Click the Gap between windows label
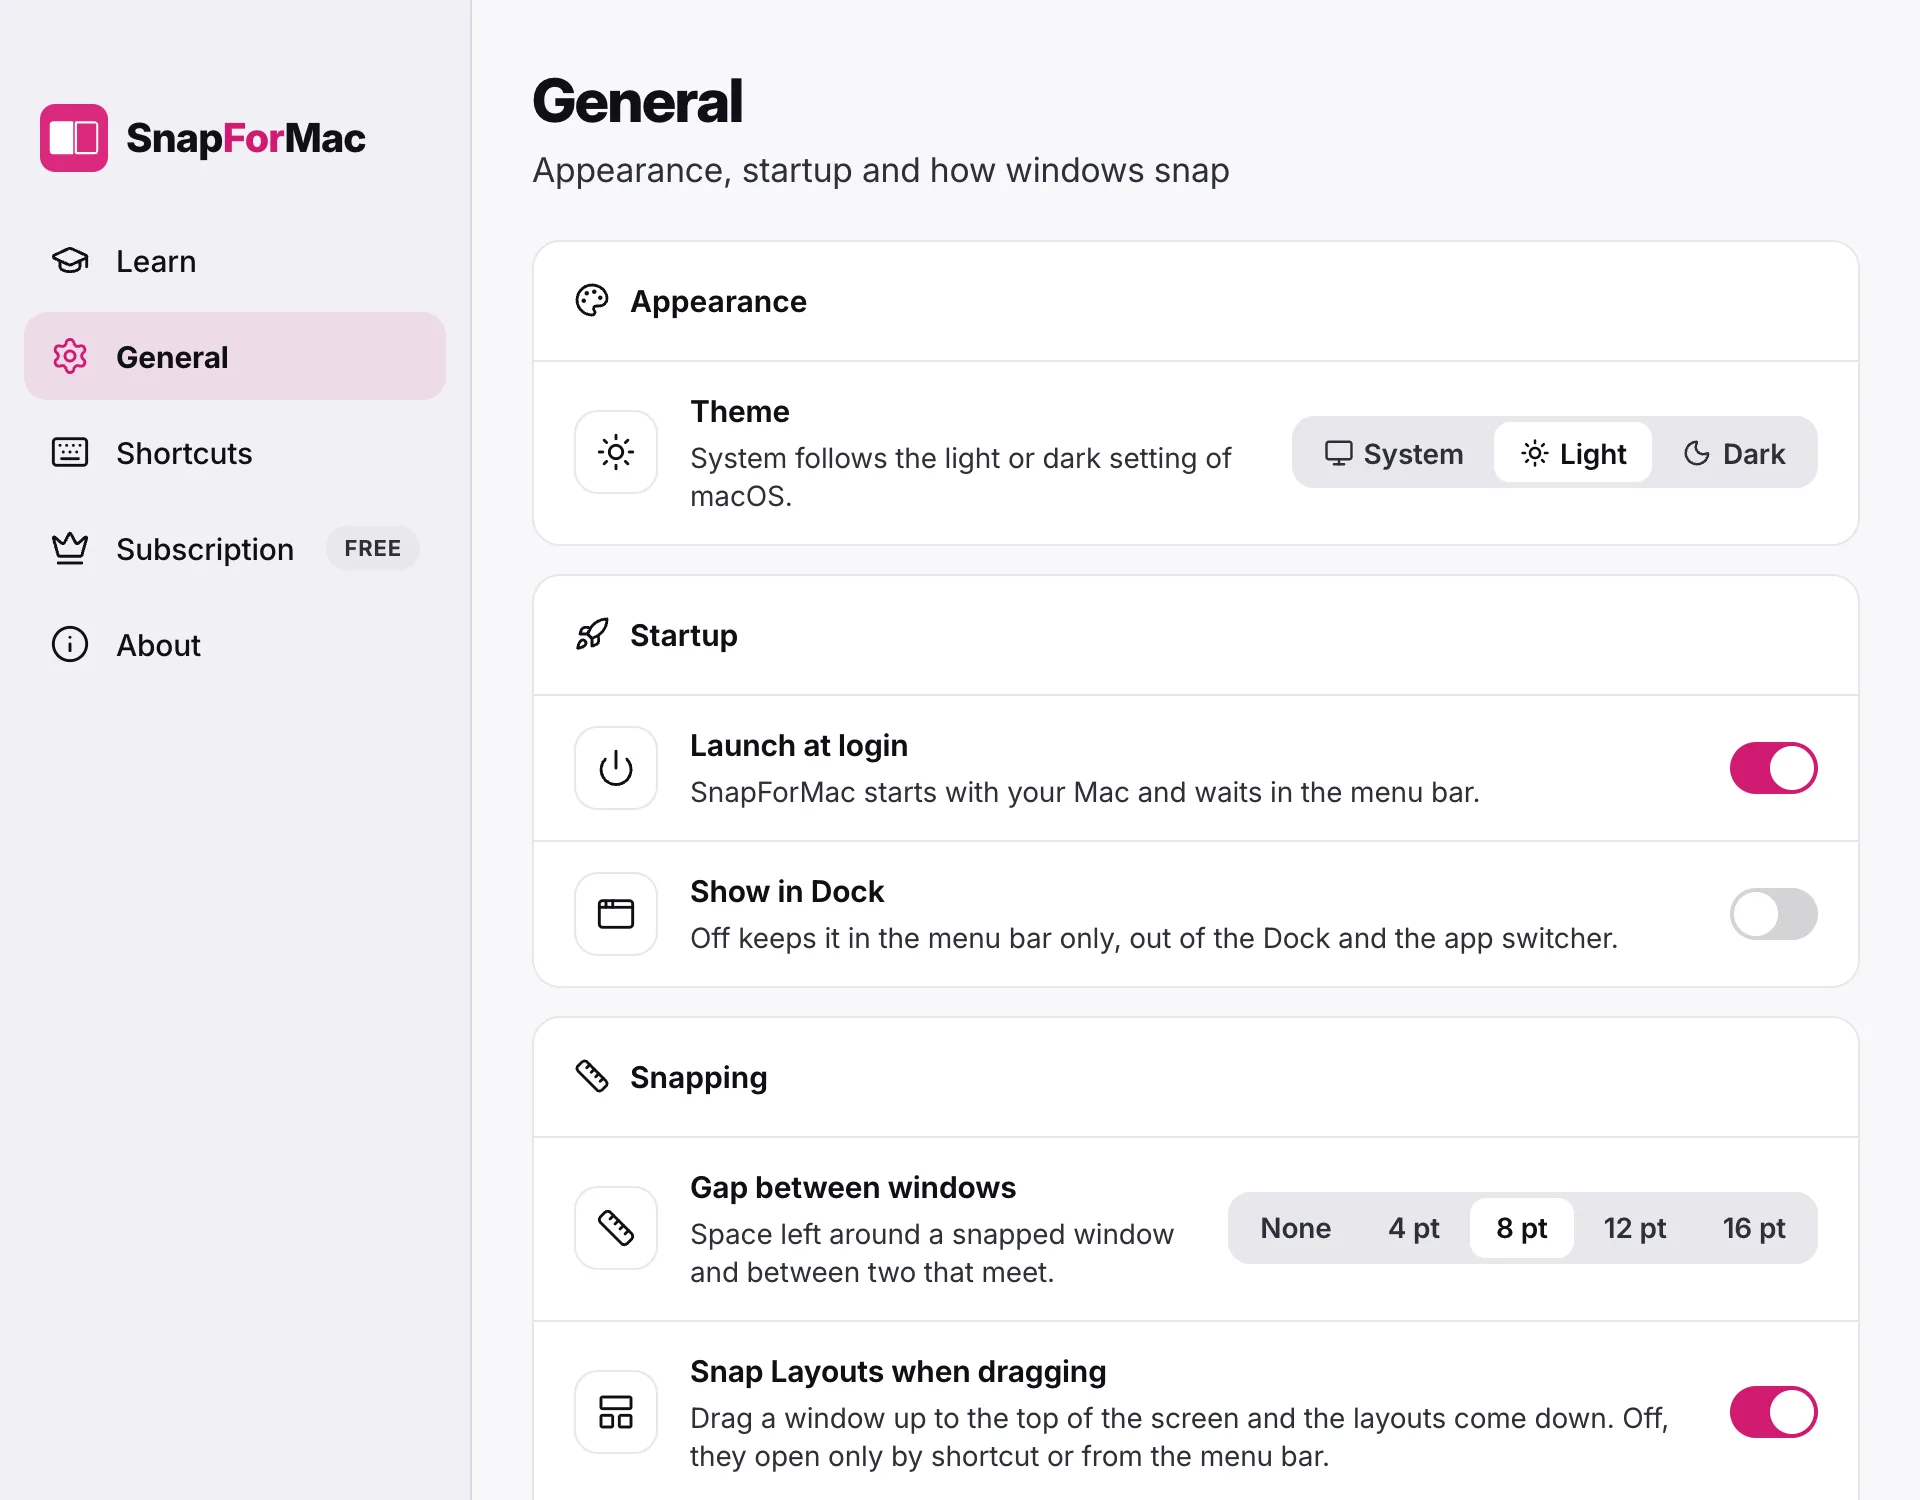The height and width of the screenshot is (1500, 1920). (x=853, y=1187)
